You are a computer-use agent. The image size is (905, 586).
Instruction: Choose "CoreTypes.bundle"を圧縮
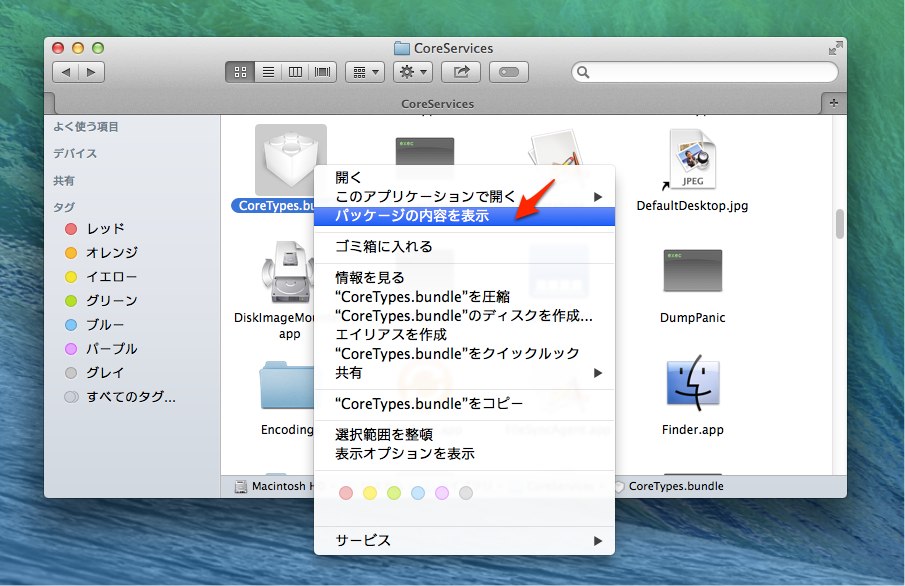click(x=464, y=297)
